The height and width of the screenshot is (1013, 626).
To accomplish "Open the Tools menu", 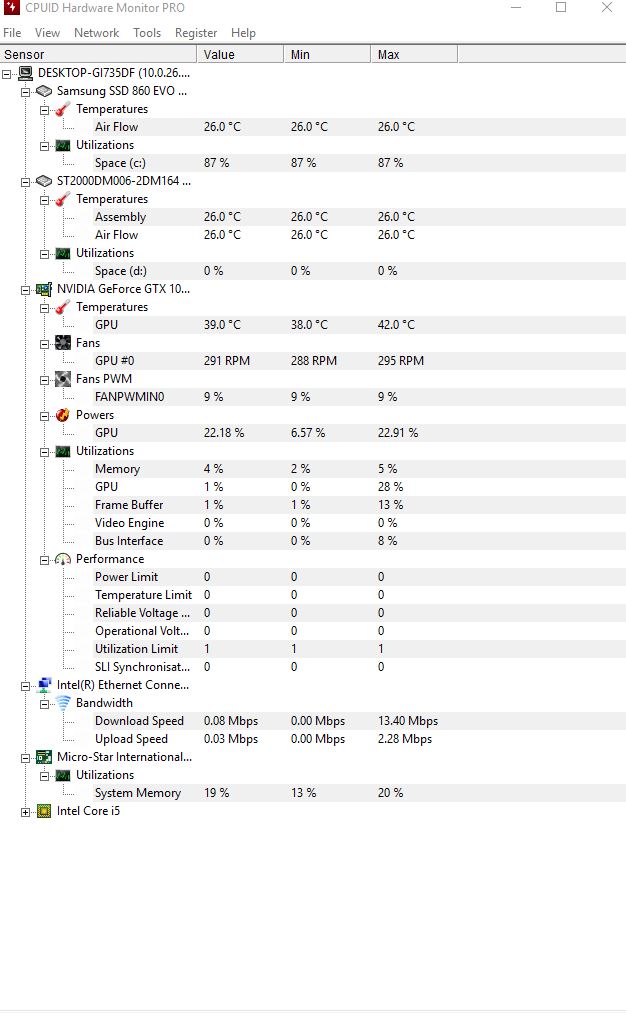I will [x=147, y=33].
